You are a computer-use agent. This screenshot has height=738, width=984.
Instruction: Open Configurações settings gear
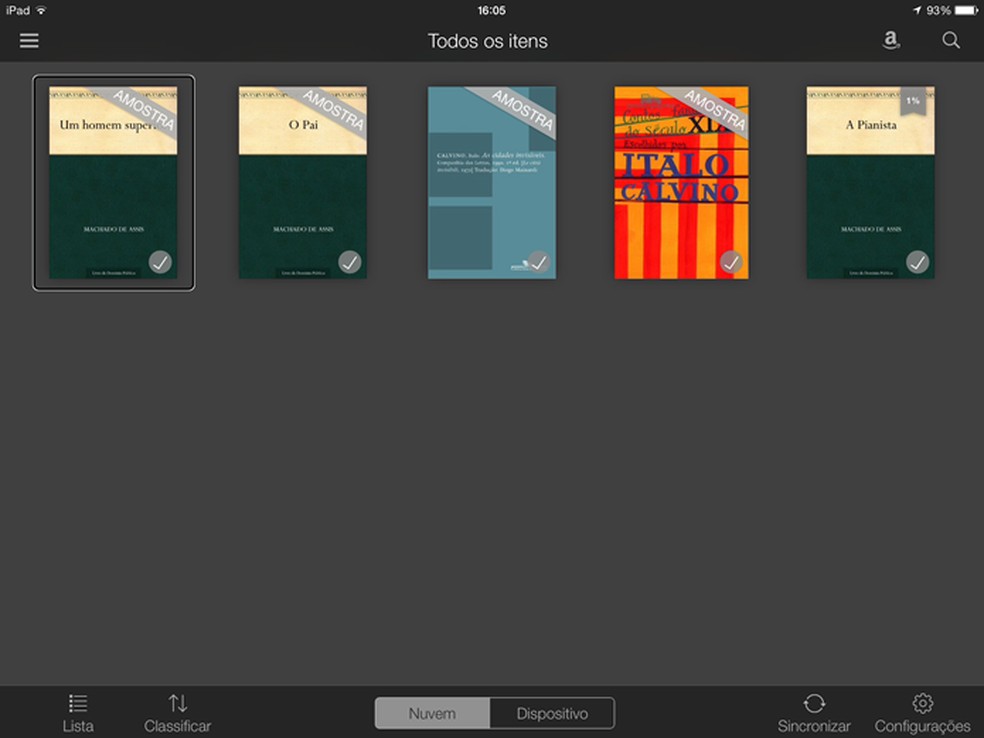[922, 714]
